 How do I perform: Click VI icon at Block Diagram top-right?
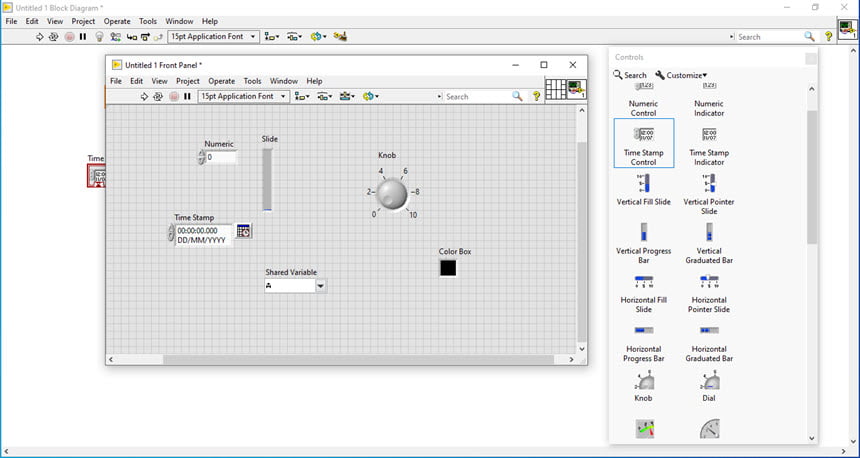pyautogui.click(x=847, y=29)
